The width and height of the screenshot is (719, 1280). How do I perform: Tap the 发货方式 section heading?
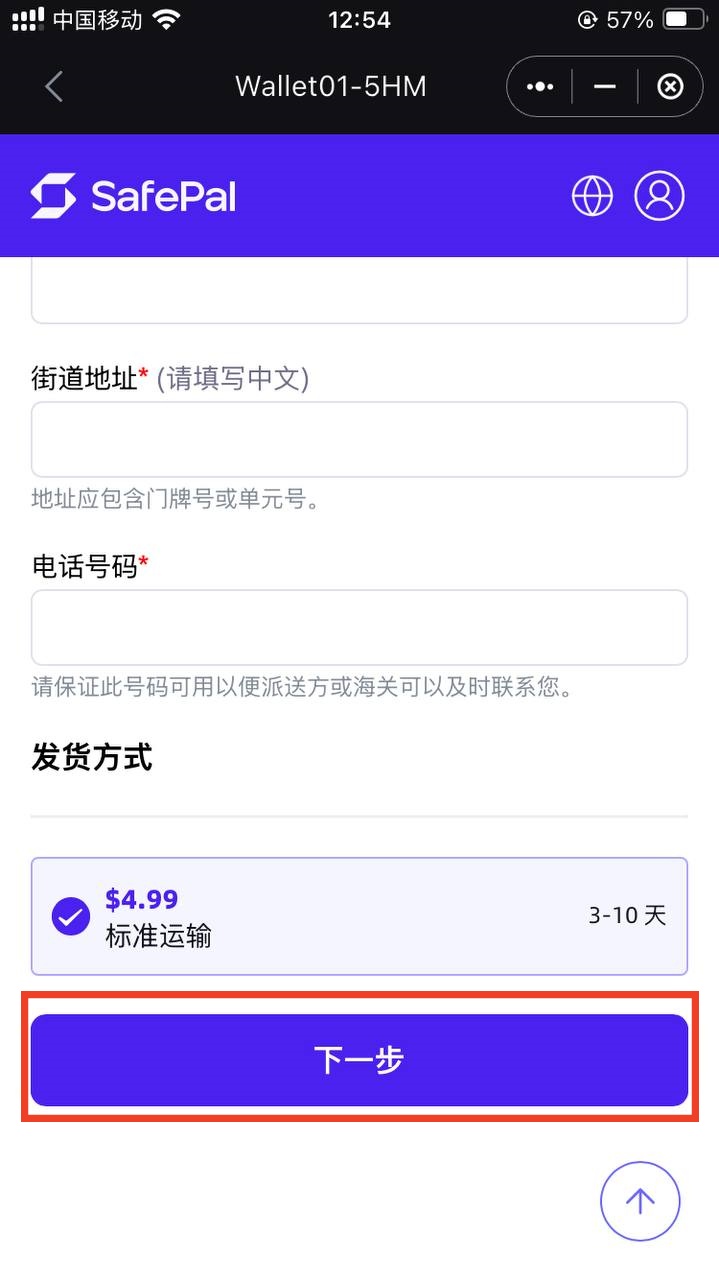(x=92, y=758)
